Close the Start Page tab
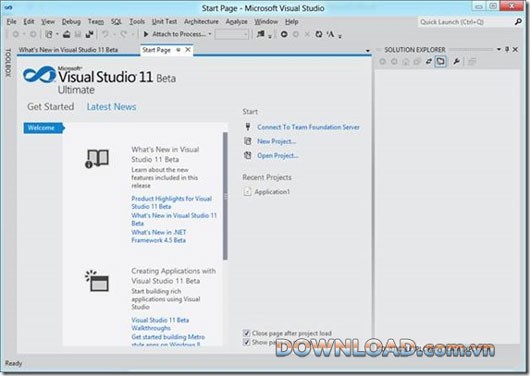The height and width of the screenshot is (376, 530). click(x=188, y=50)
